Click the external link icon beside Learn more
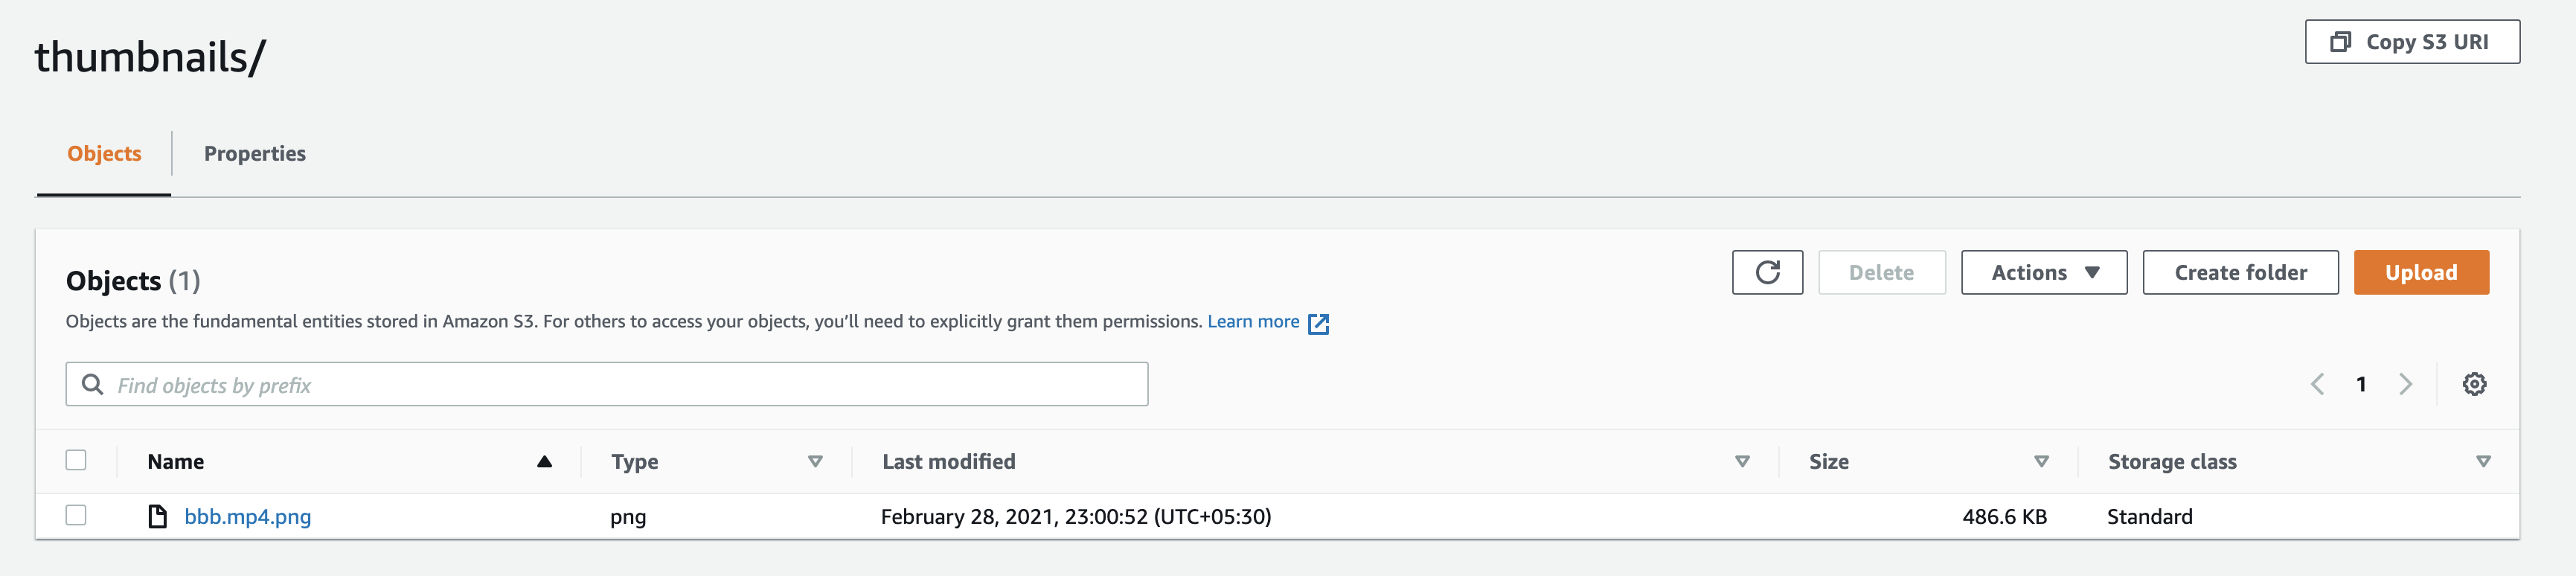This screenshot has width=2576, height=576. pyautogui.click(x=1319, y=323)
